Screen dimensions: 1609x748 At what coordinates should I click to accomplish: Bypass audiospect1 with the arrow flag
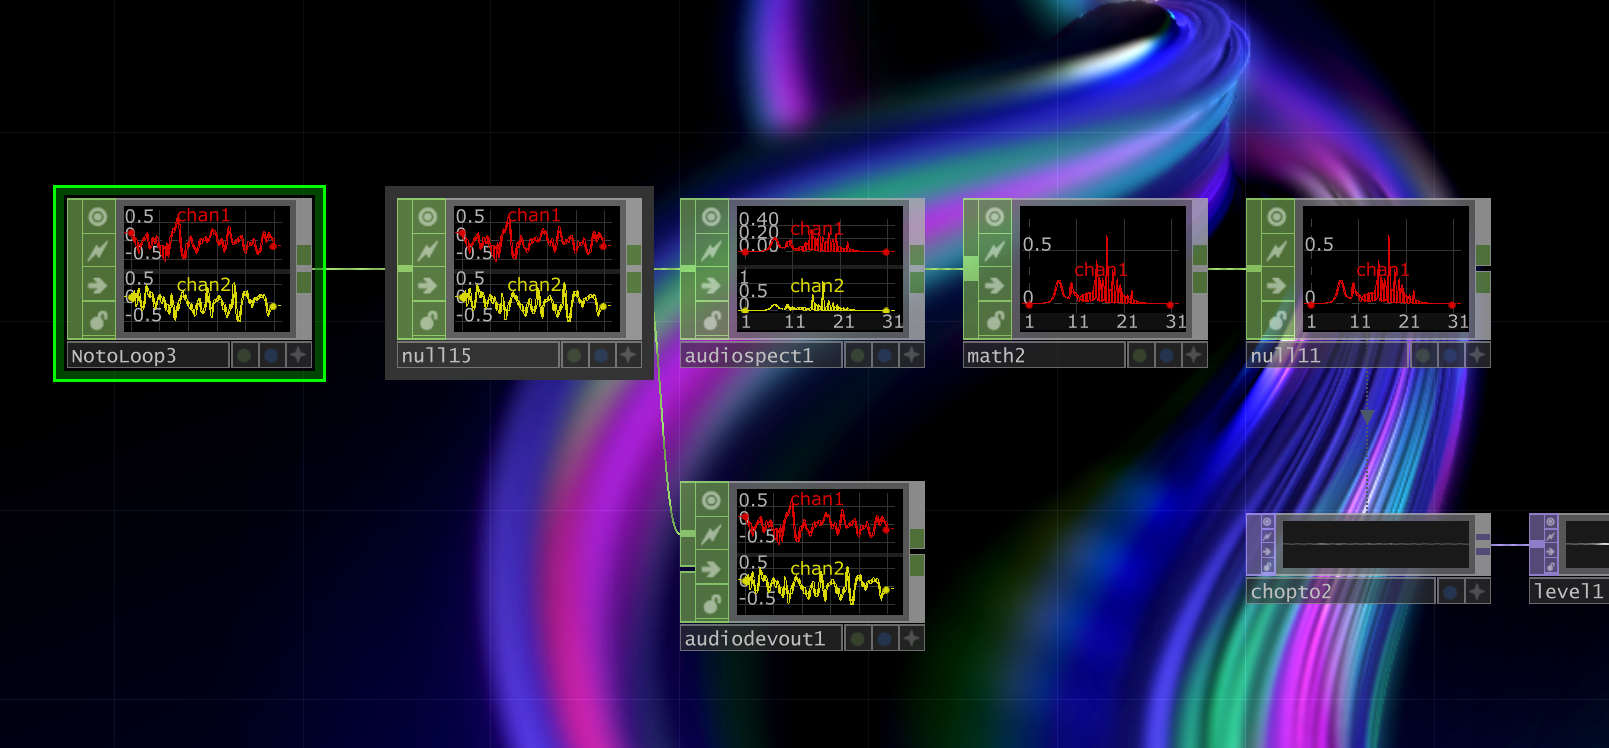click(x=711, y=286)
